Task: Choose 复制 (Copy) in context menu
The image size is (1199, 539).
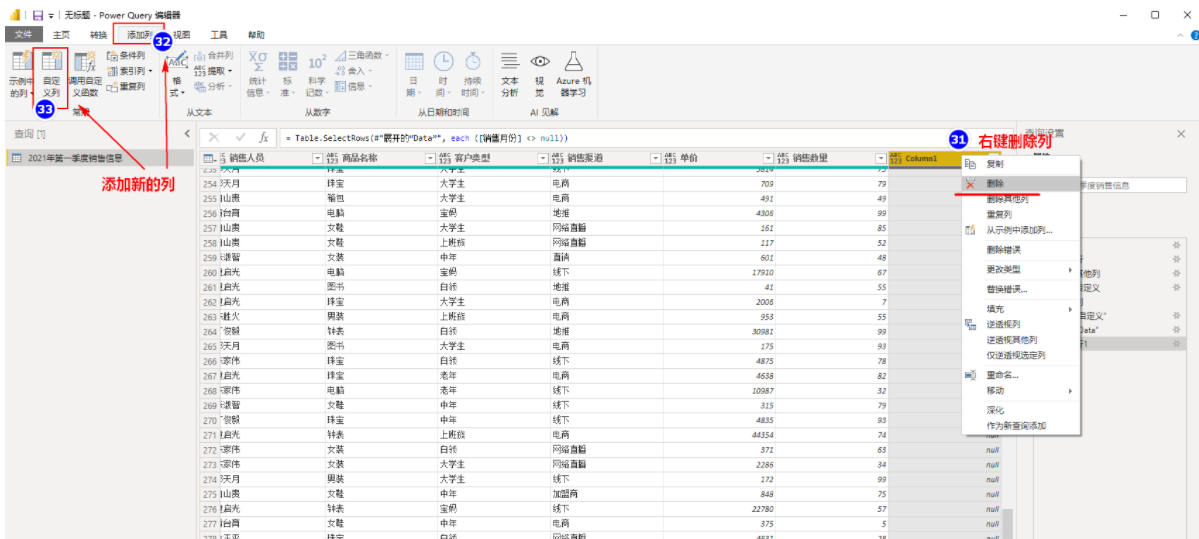Action: (1020, 164)
